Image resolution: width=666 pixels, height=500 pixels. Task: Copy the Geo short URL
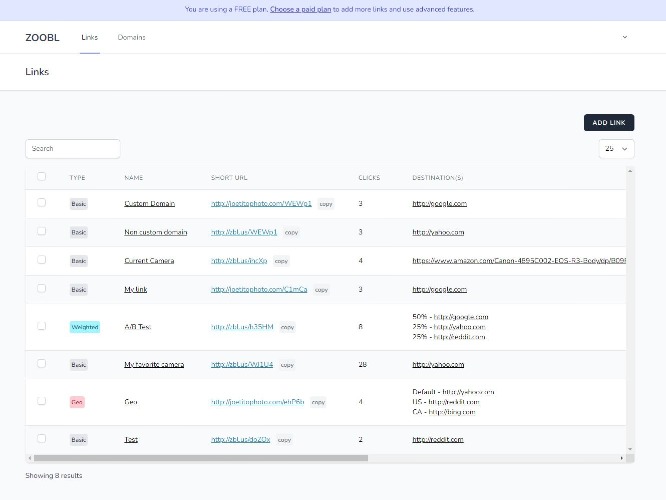[318, 402]
